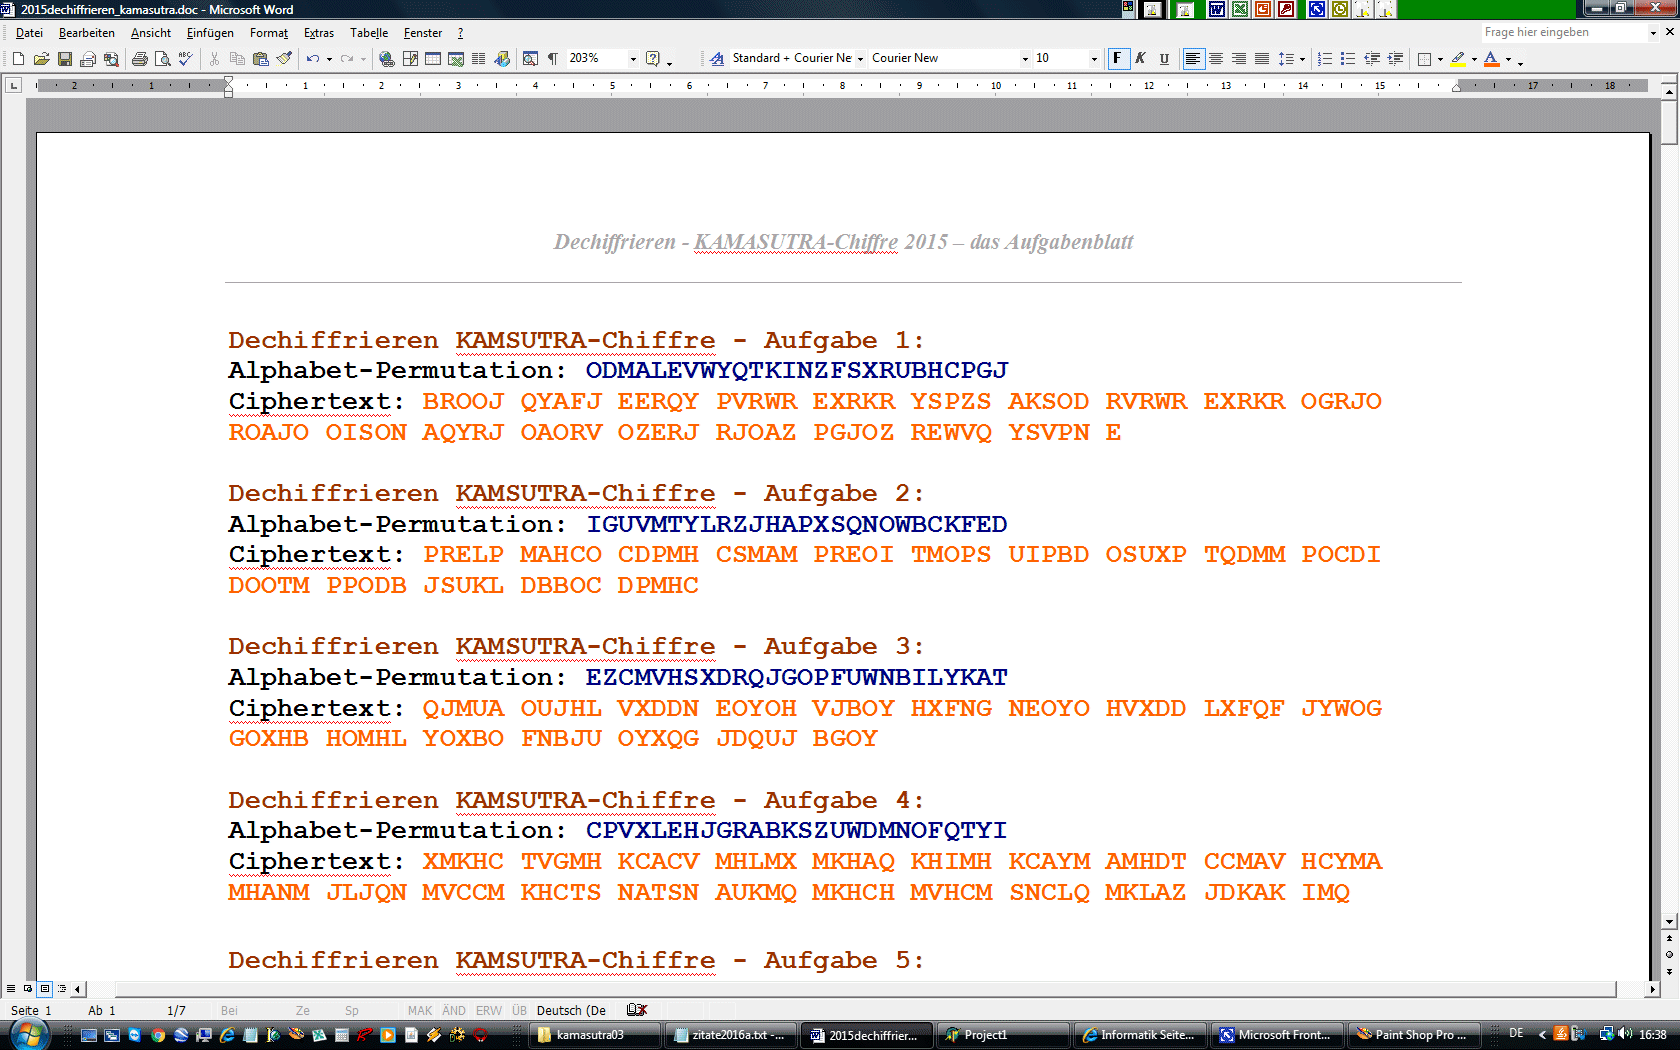Open the Courier New font dropdown
Screen dimensions: 1680x1050
pyautogui.click(x=1025, y=59)
